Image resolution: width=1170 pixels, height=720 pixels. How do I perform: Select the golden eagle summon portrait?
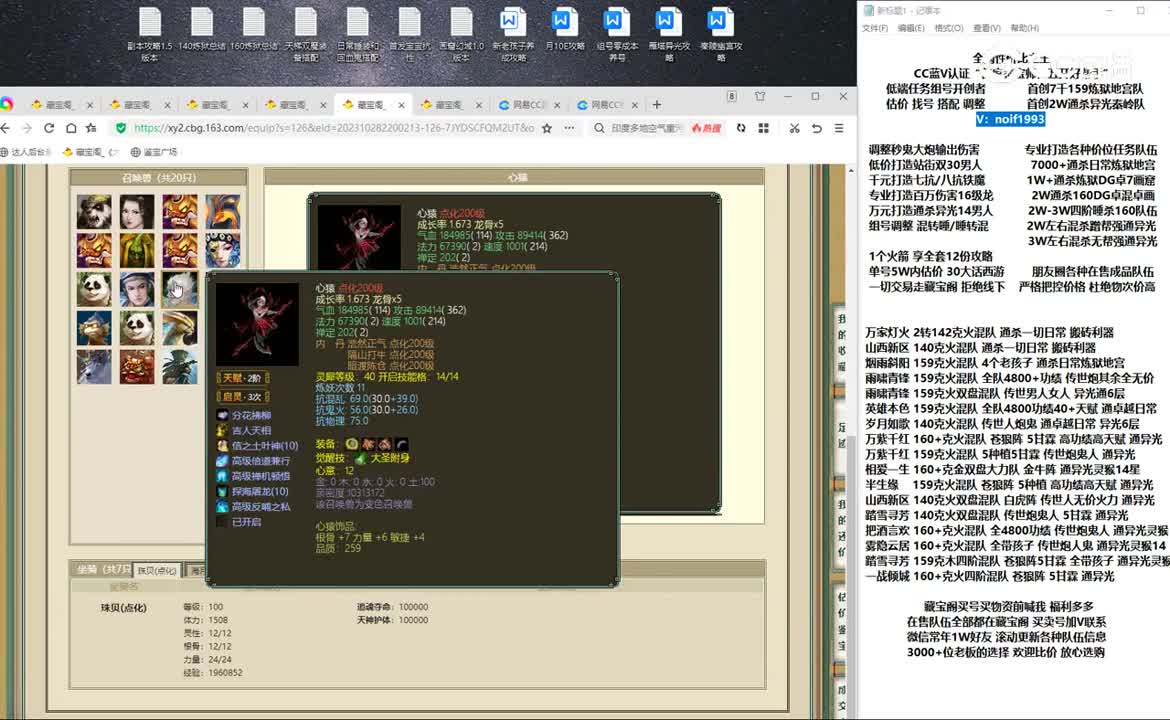[x=180, y=328]
